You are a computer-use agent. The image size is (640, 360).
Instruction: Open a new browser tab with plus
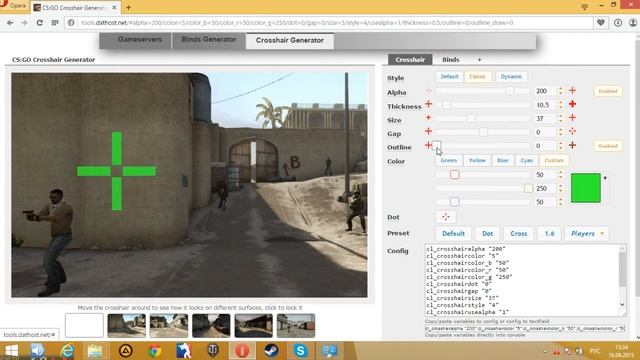pos(128,7)
